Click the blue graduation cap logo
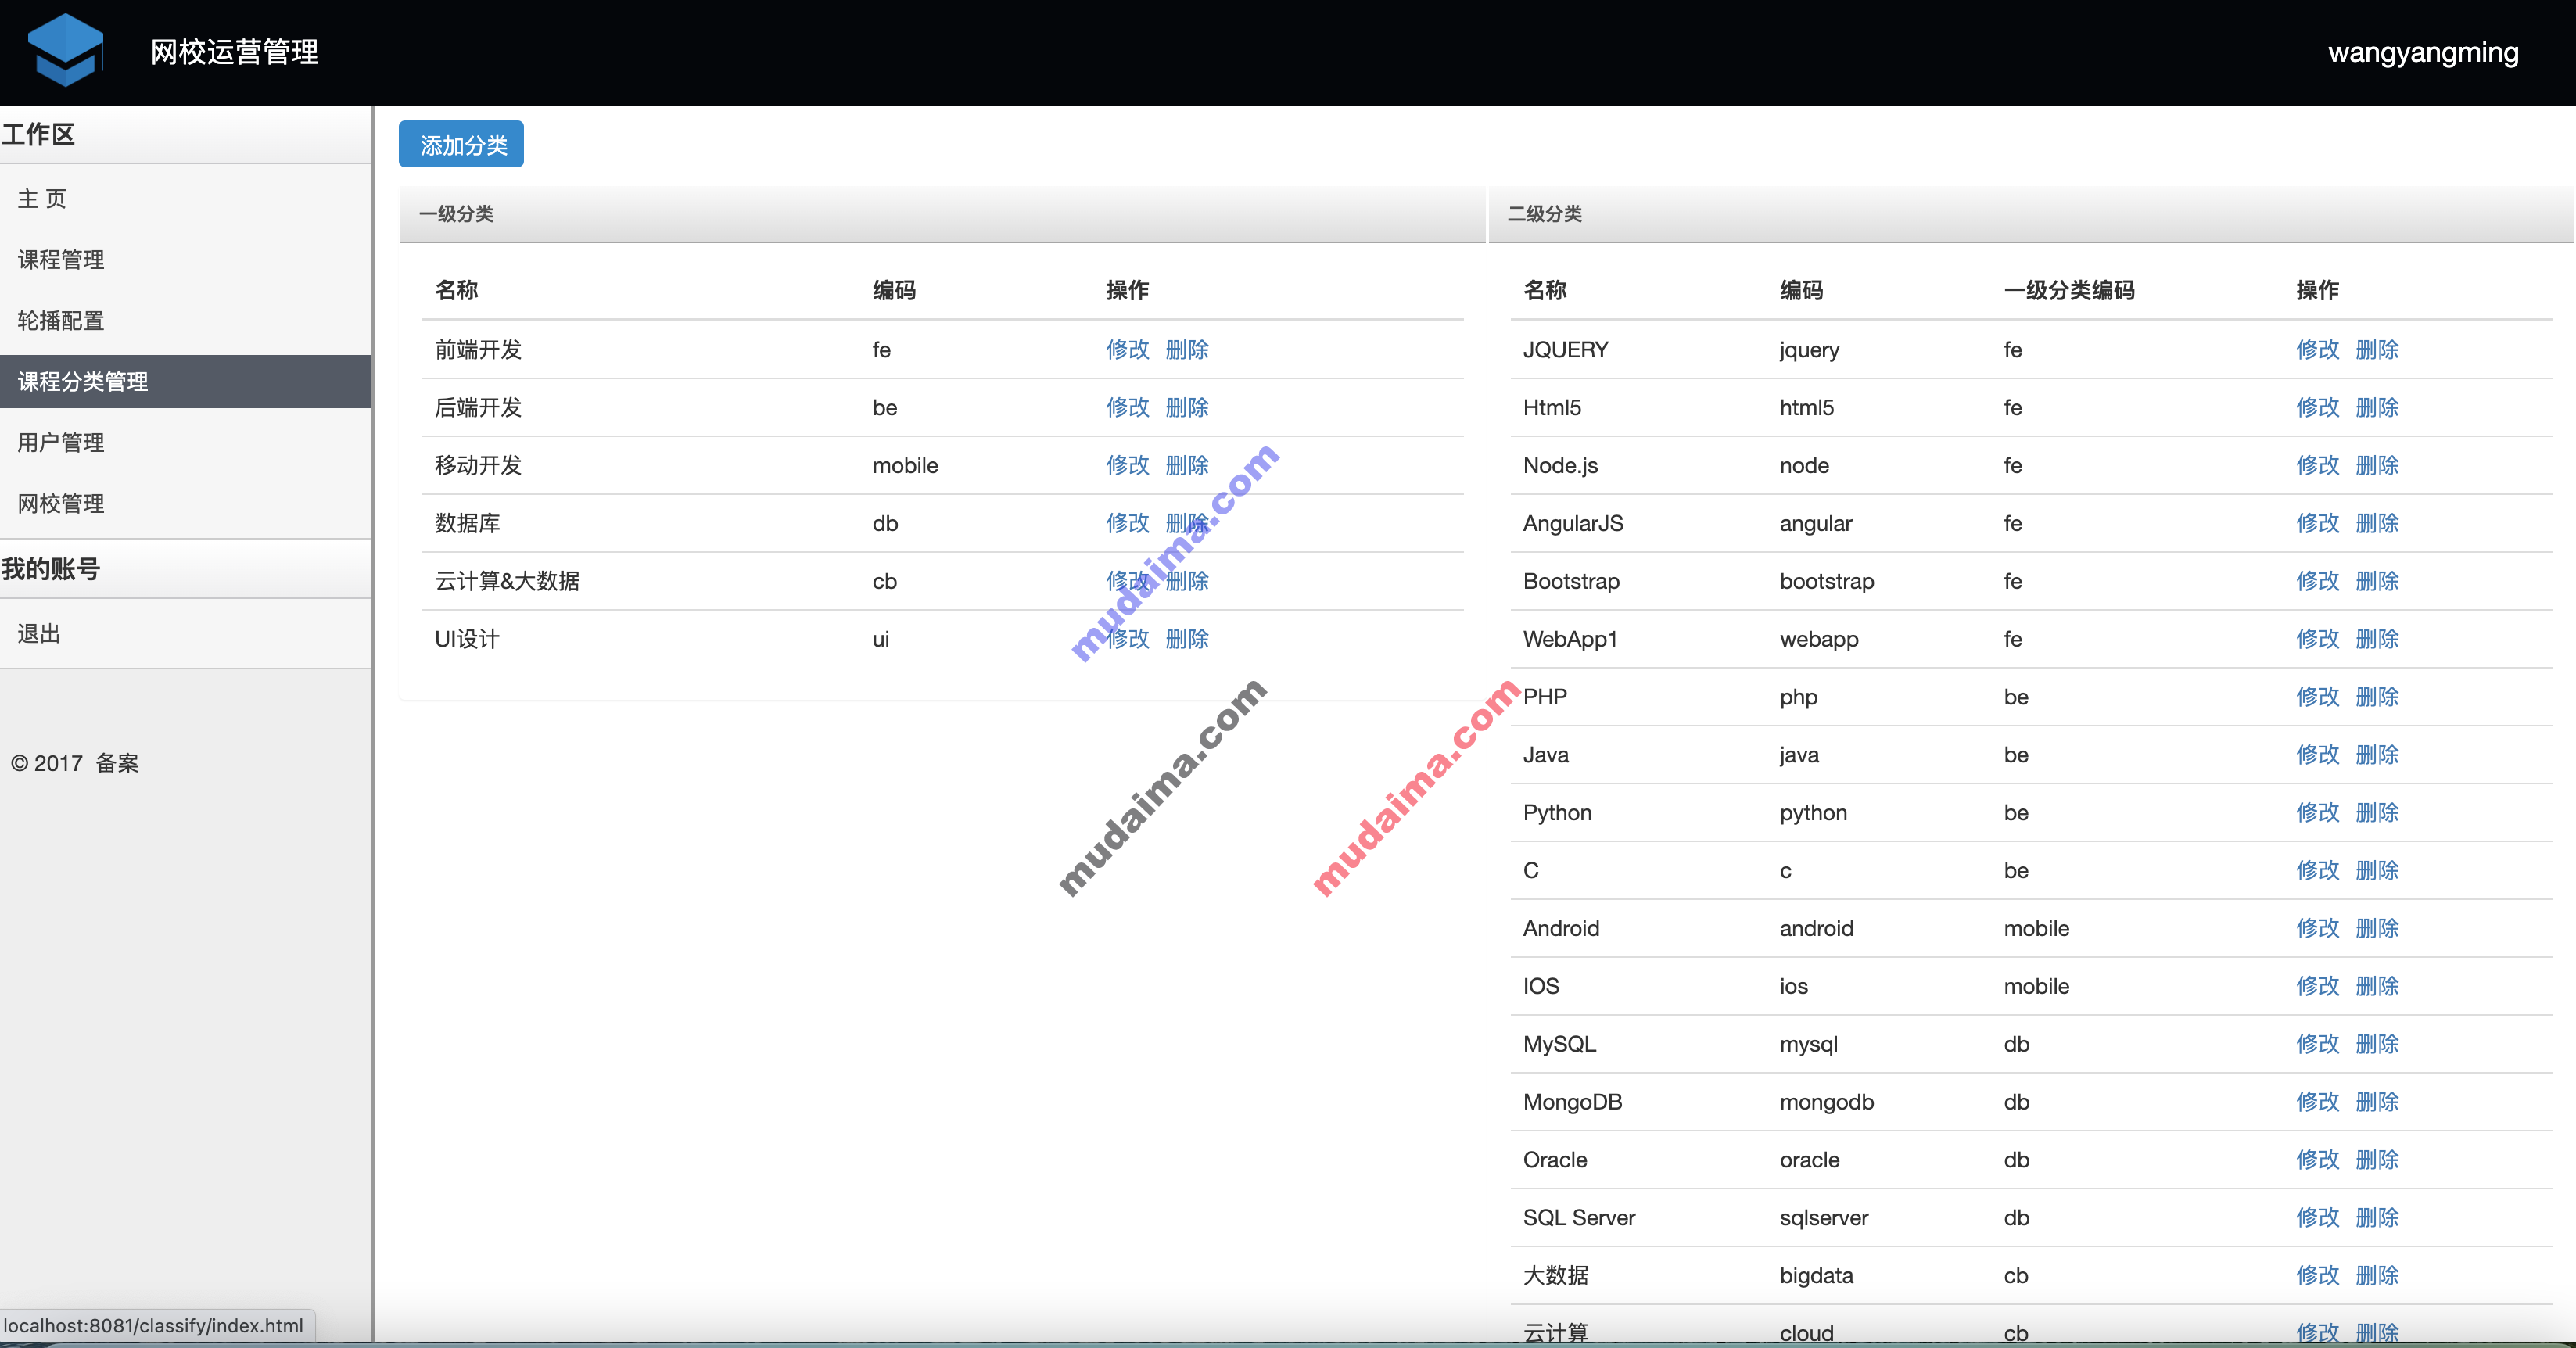This screenshot has height=1348, width=2576. (x=65, y=50)
